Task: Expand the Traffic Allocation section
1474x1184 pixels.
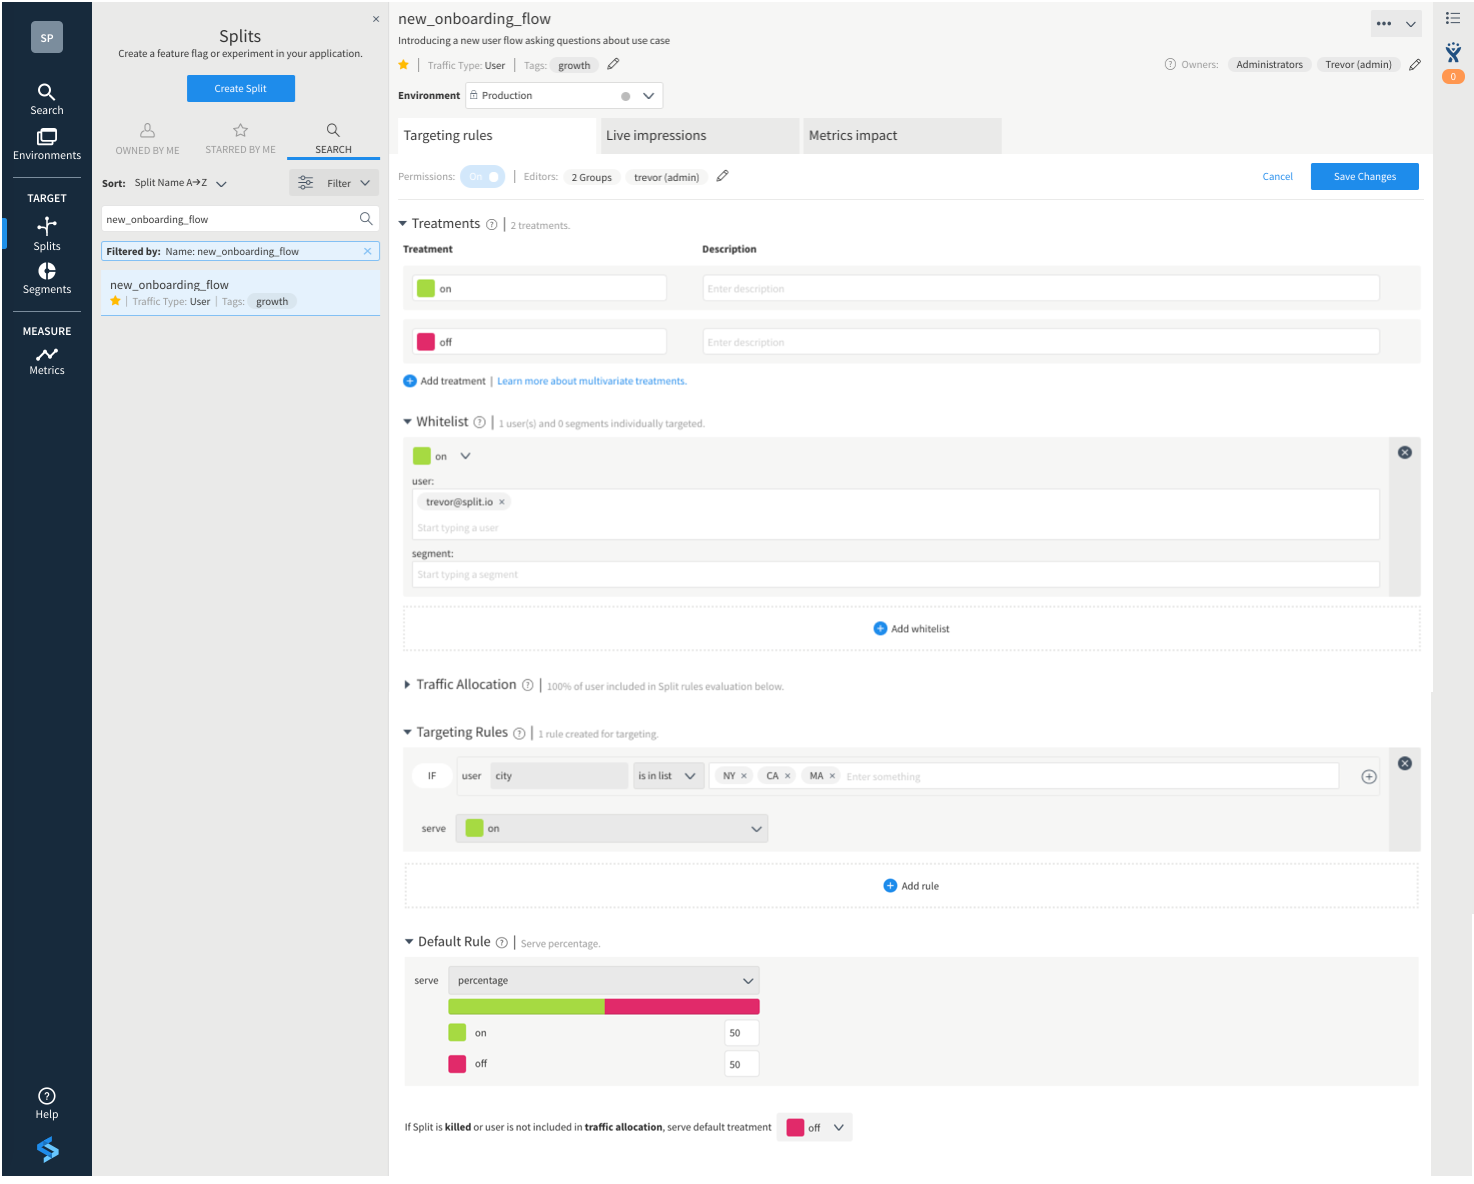Action: pos(407,685)
